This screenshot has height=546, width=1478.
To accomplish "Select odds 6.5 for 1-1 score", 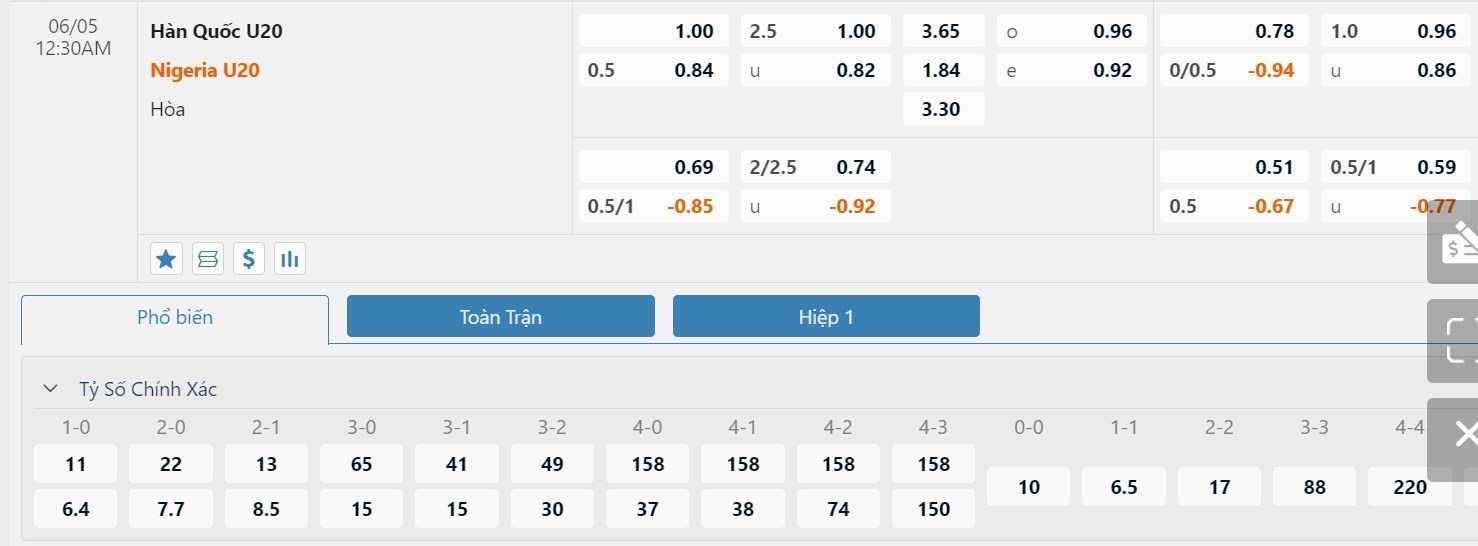I will [x=1123, y=487].
